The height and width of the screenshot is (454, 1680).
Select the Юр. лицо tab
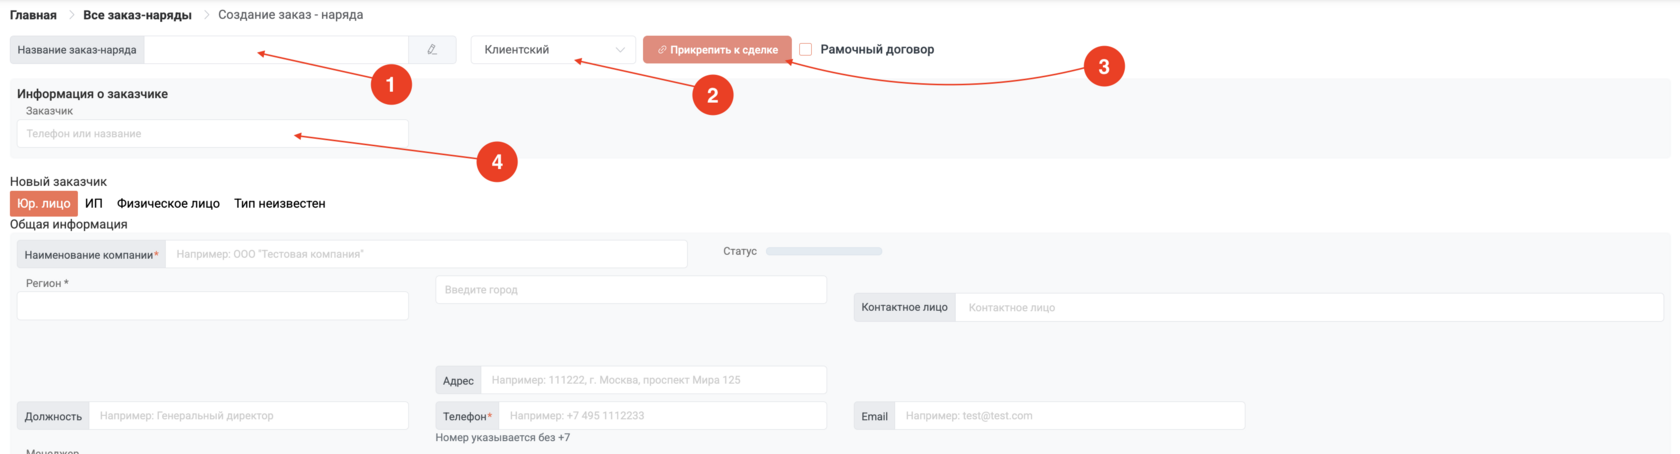[44, 204]
